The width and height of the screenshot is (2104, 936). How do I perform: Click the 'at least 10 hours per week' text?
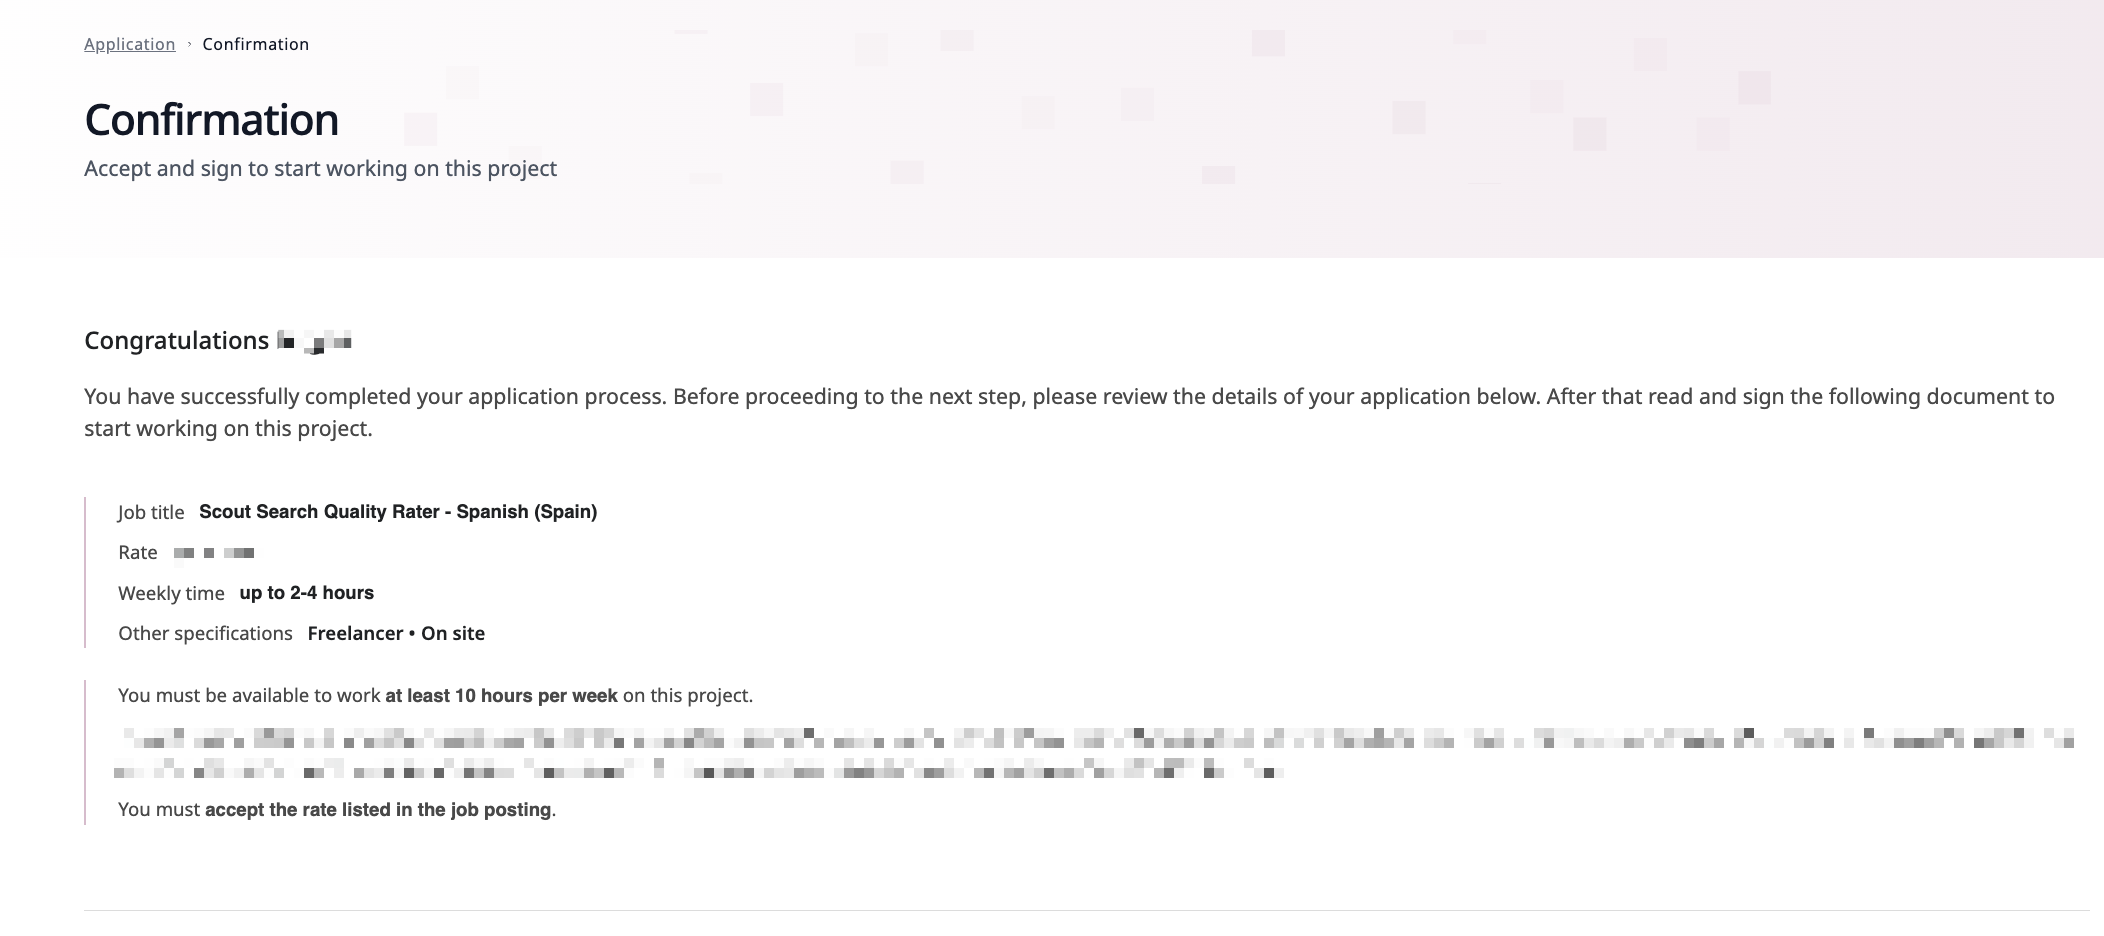tap(501, 694)
